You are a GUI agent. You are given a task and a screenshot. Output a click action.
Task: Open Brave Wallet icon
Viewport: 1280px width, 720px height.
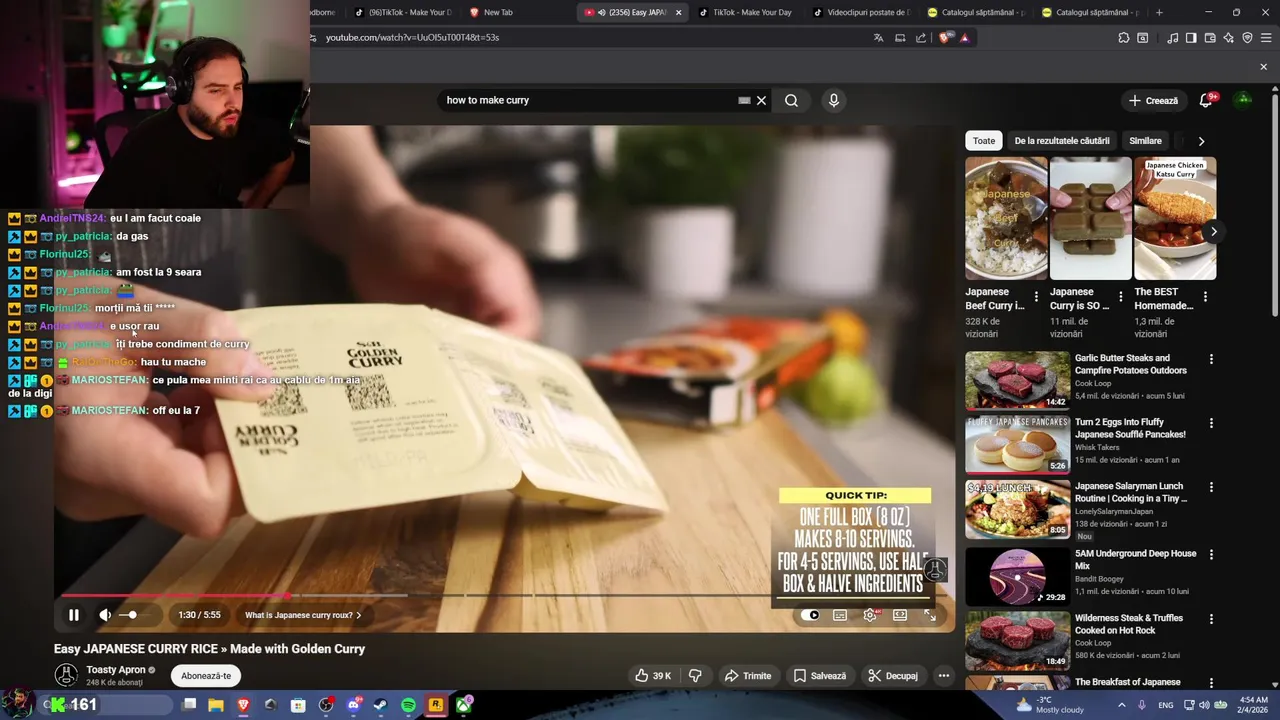pos(1210,38)
